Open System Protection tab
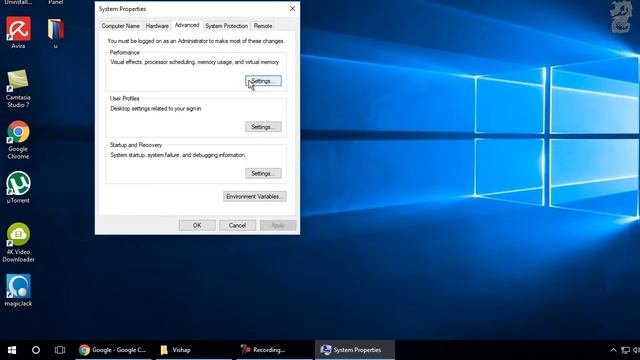The height and width of the screenshot is (360, 640). click(227, 26)
